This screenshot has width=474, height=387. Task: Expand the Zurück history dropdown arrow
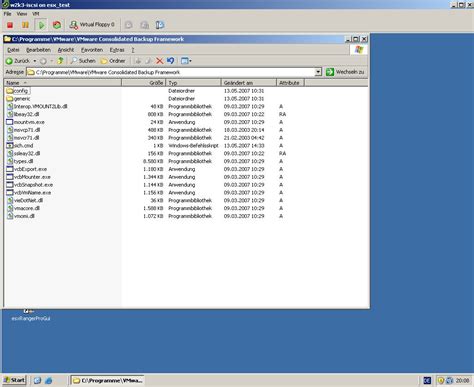(x=35, y=61)
